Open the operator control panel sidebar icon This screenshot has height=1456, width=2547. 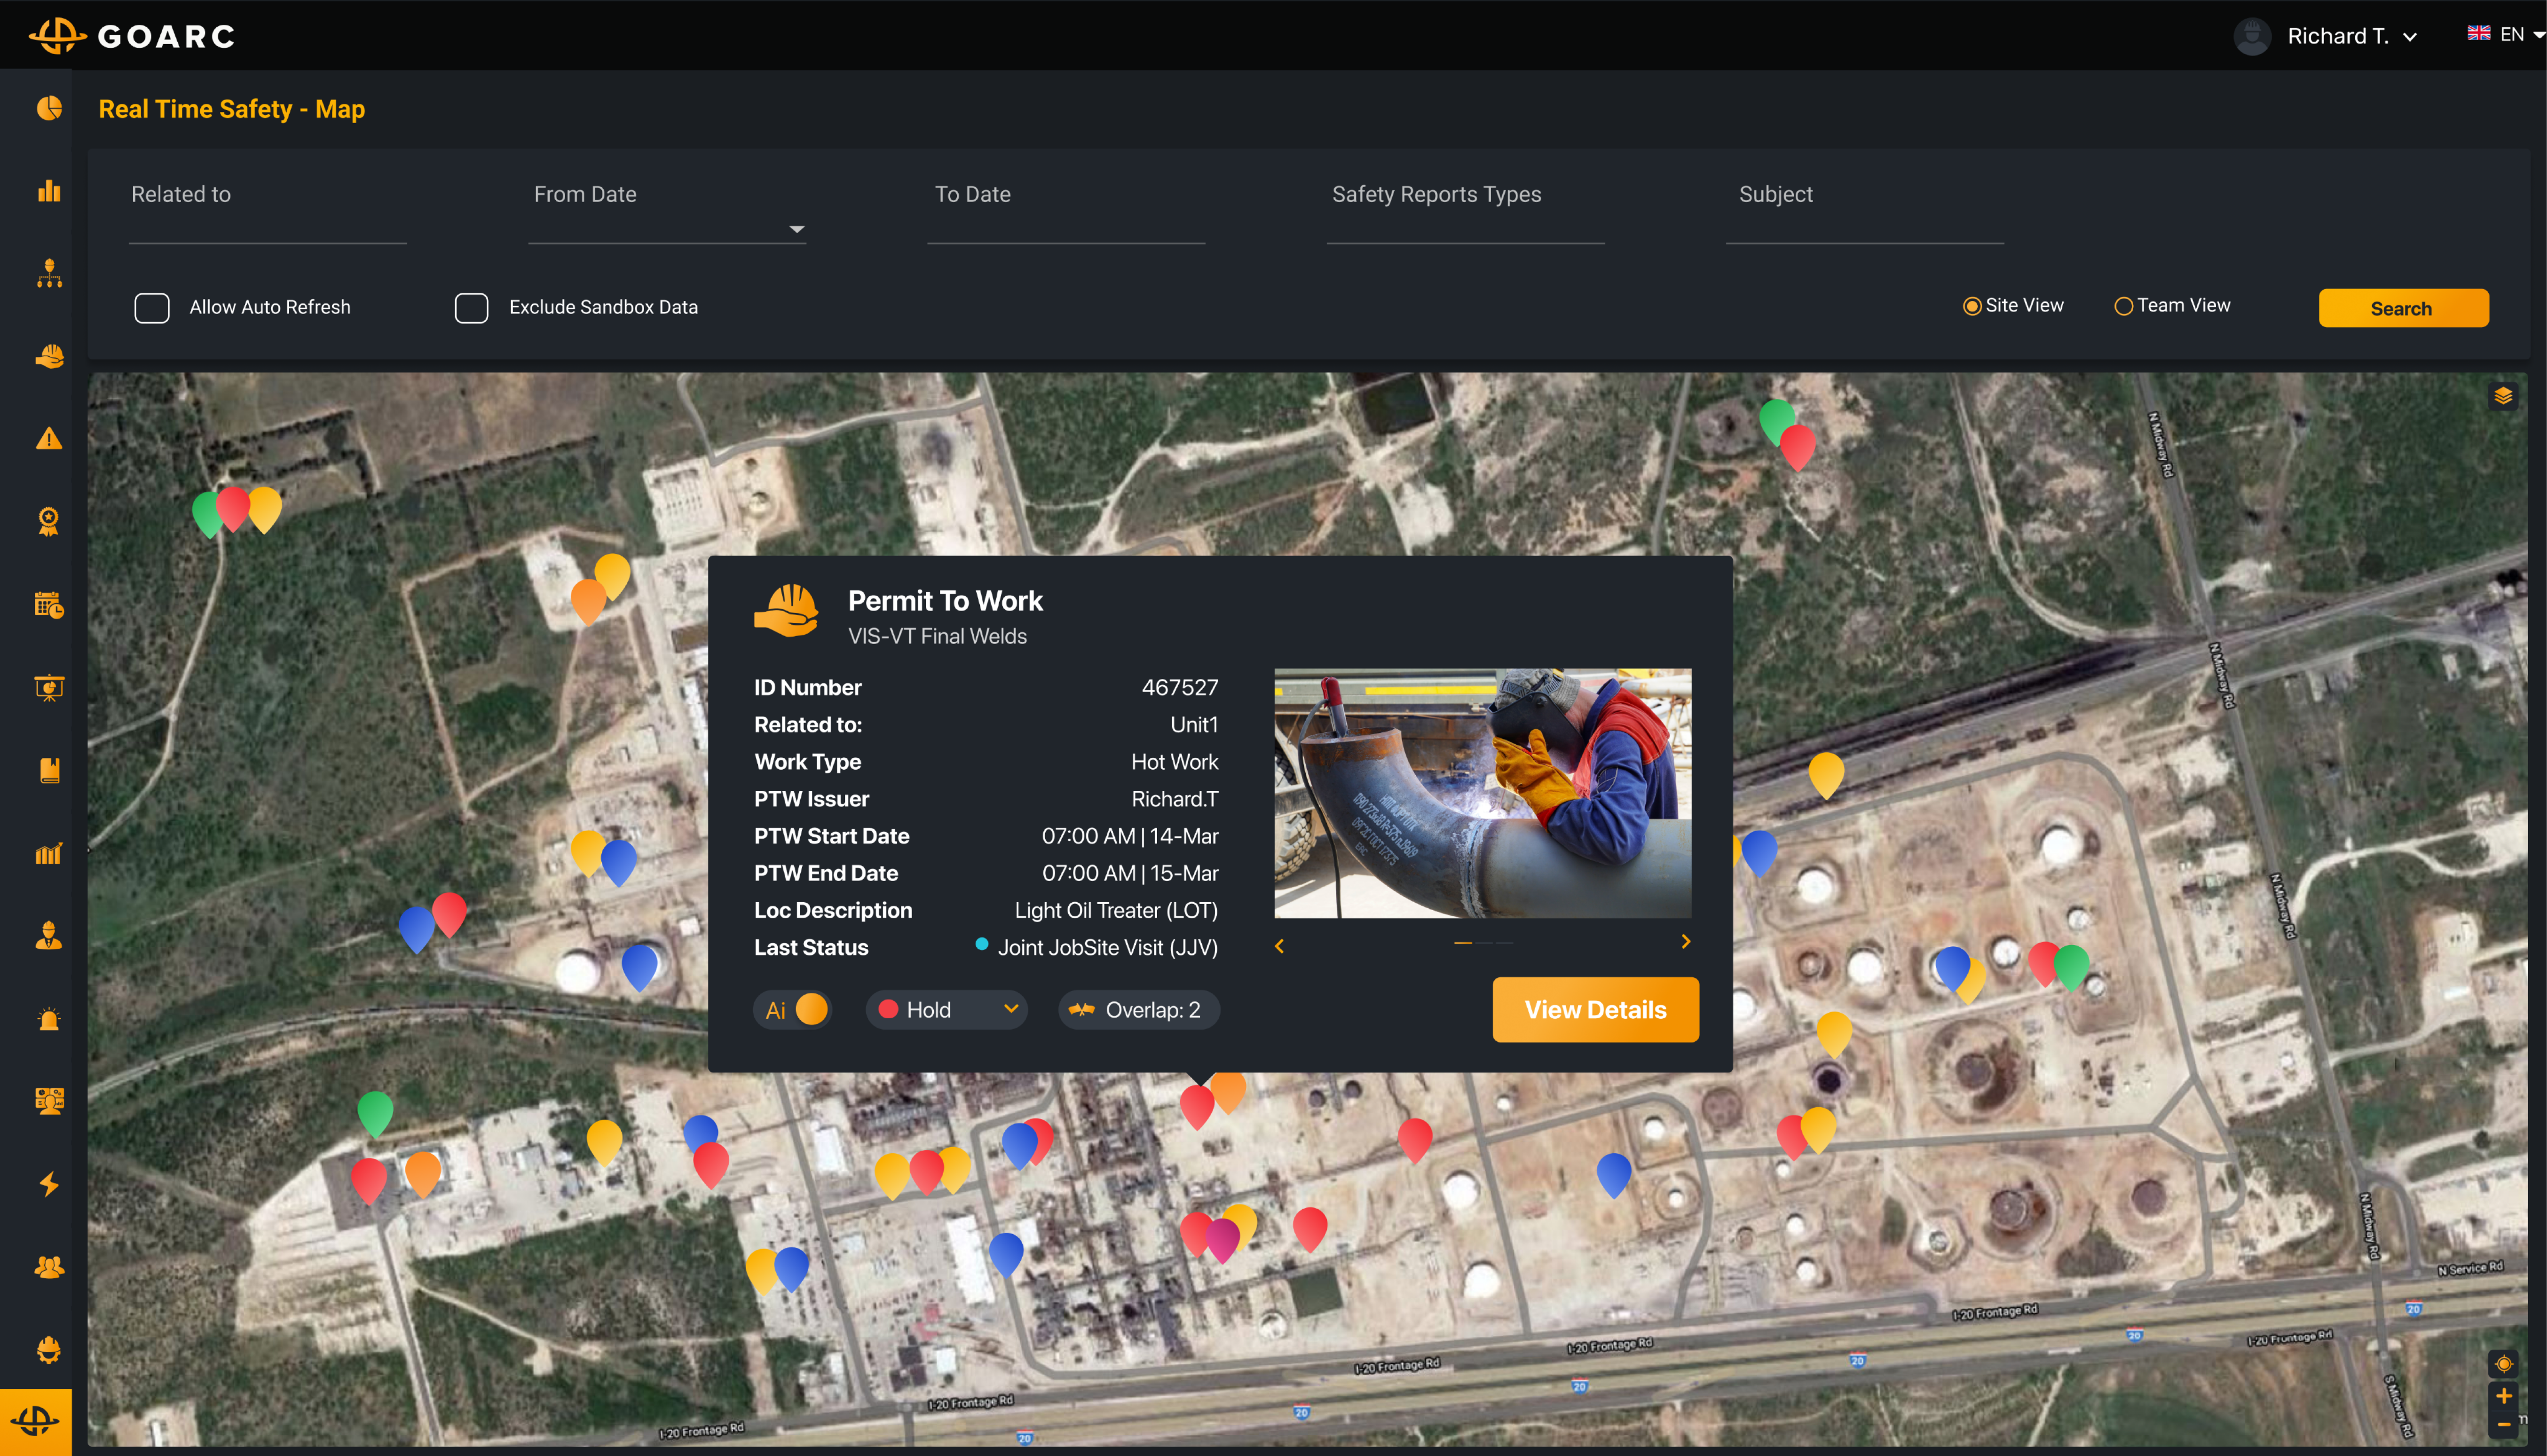[49, 1101]
